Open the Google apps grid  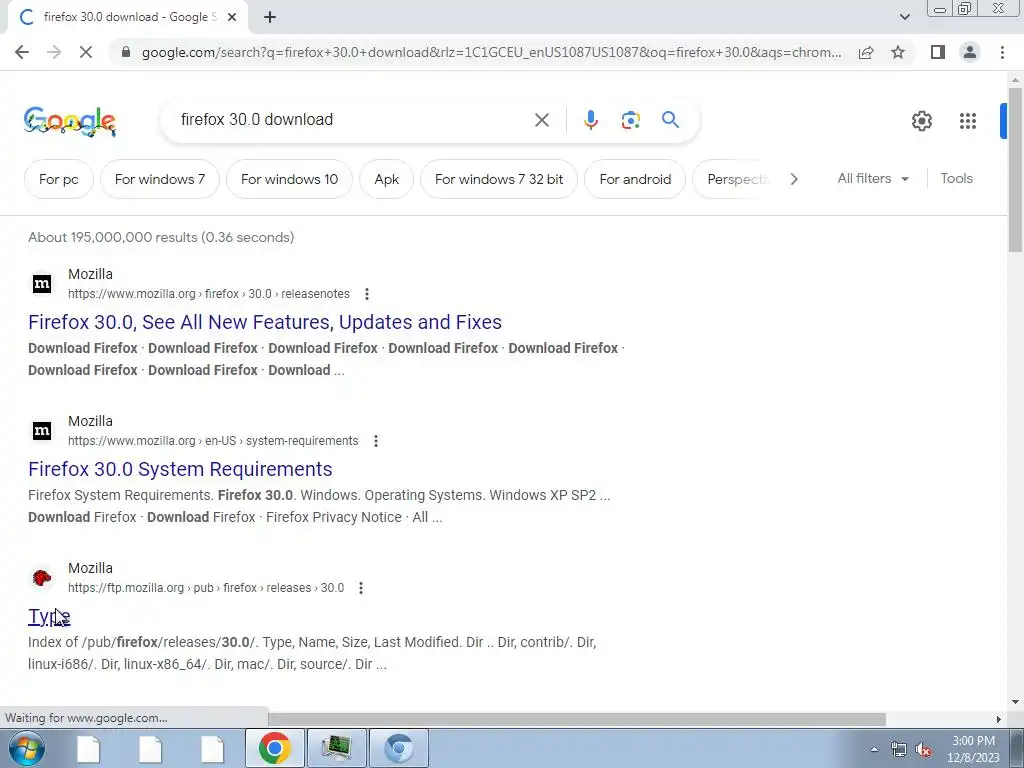968,121
